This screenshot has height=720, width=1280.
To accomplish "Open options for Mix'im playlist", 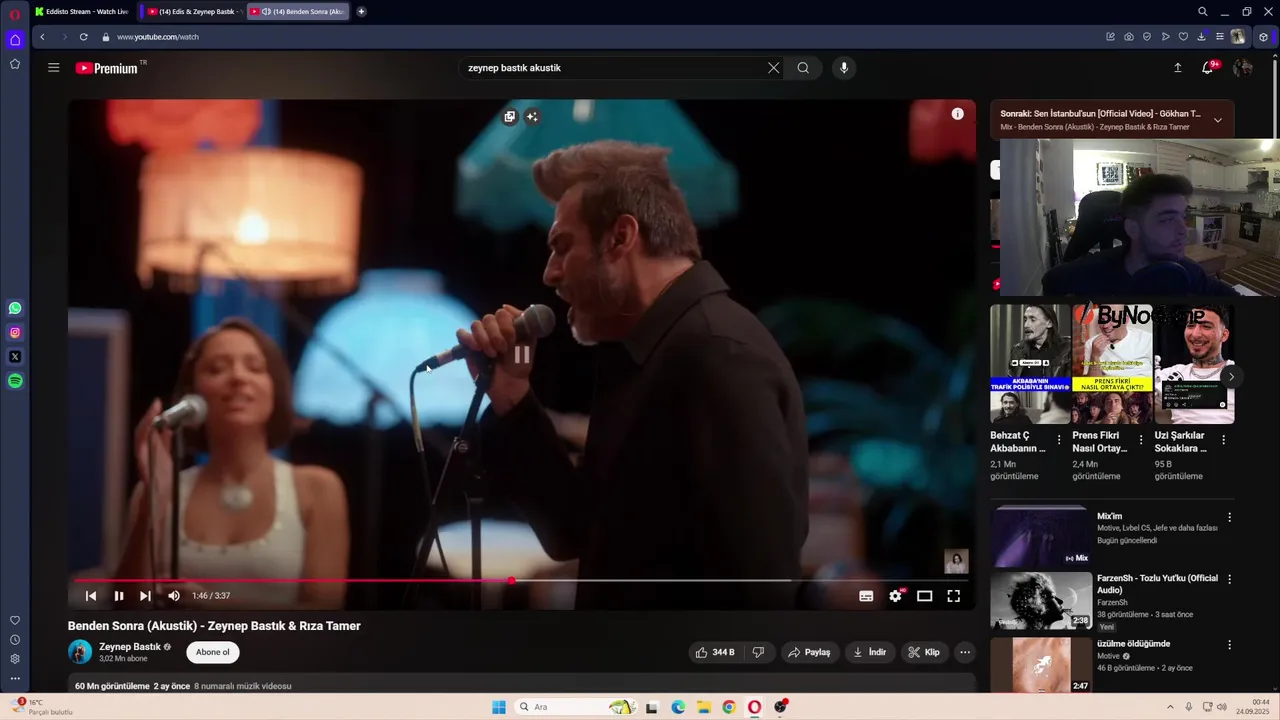I will [x=1229, y=517].
